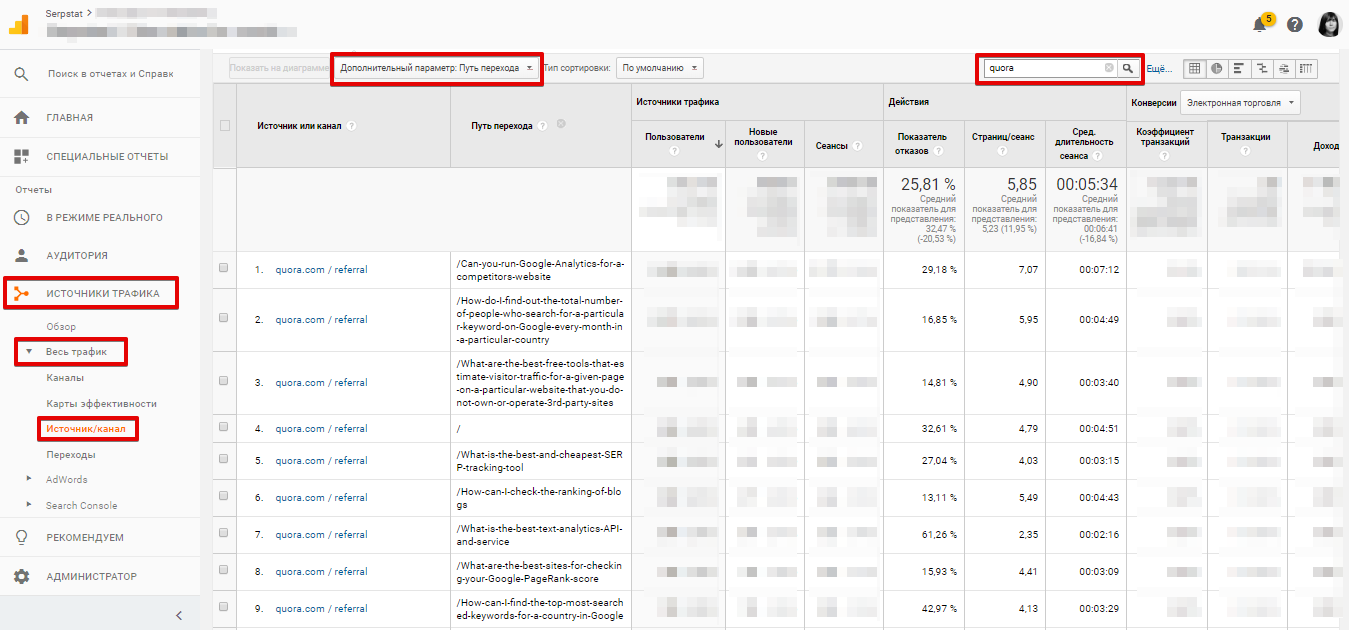Show help for Сеансы metric

(857, 146)
